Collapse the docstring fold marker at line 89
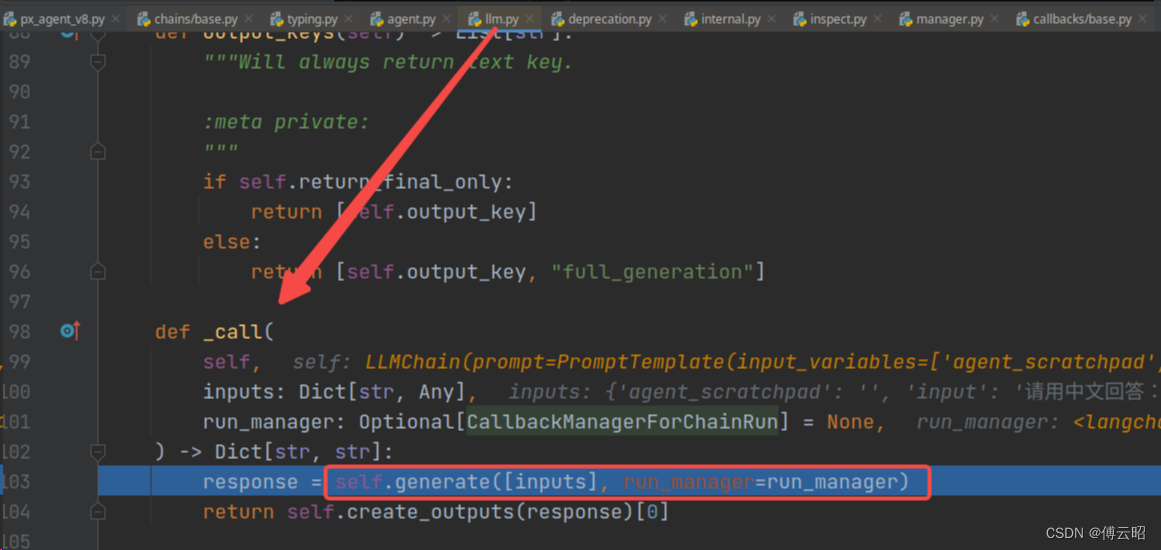Screen dimensions: 1161x550 pyautogui.click(x=98, y=63)
